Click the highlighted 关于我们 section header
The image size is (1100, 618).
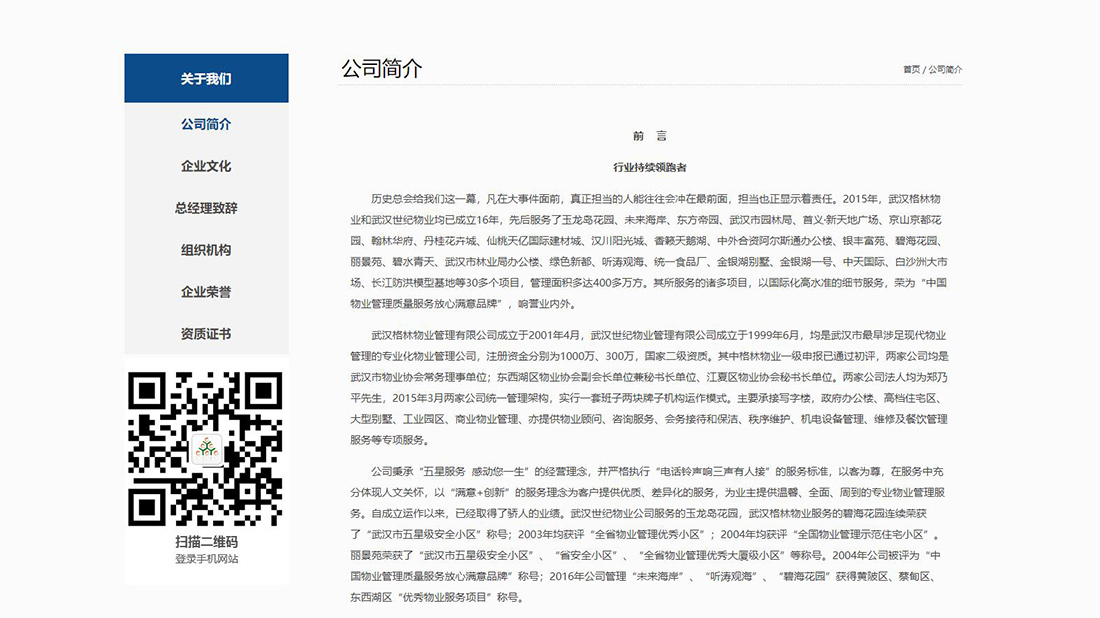tap(205, 77)
